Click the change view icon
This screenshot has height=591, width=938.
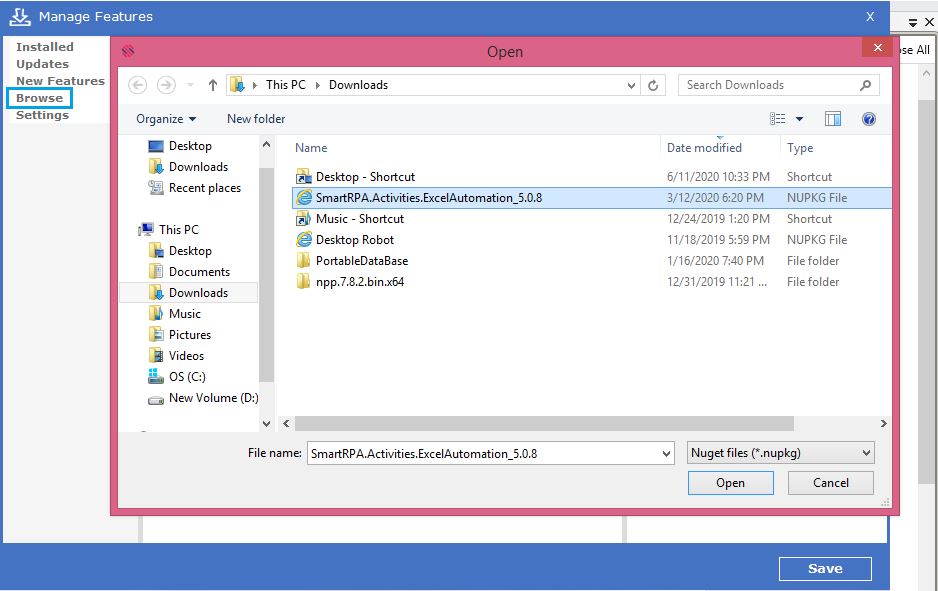click(778, 119)
